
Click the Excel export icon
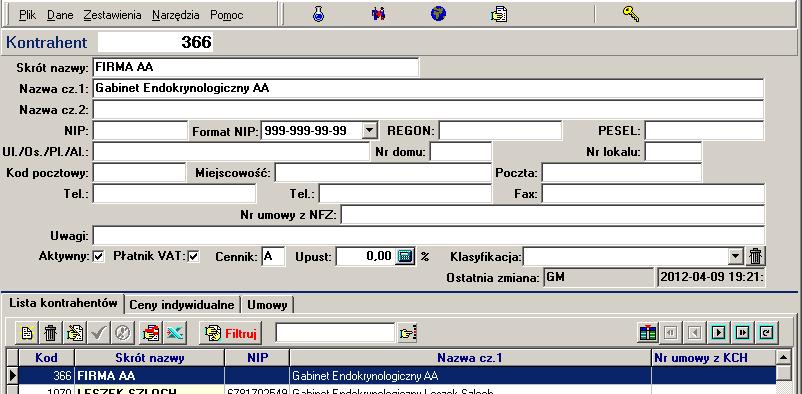point(175,333)
